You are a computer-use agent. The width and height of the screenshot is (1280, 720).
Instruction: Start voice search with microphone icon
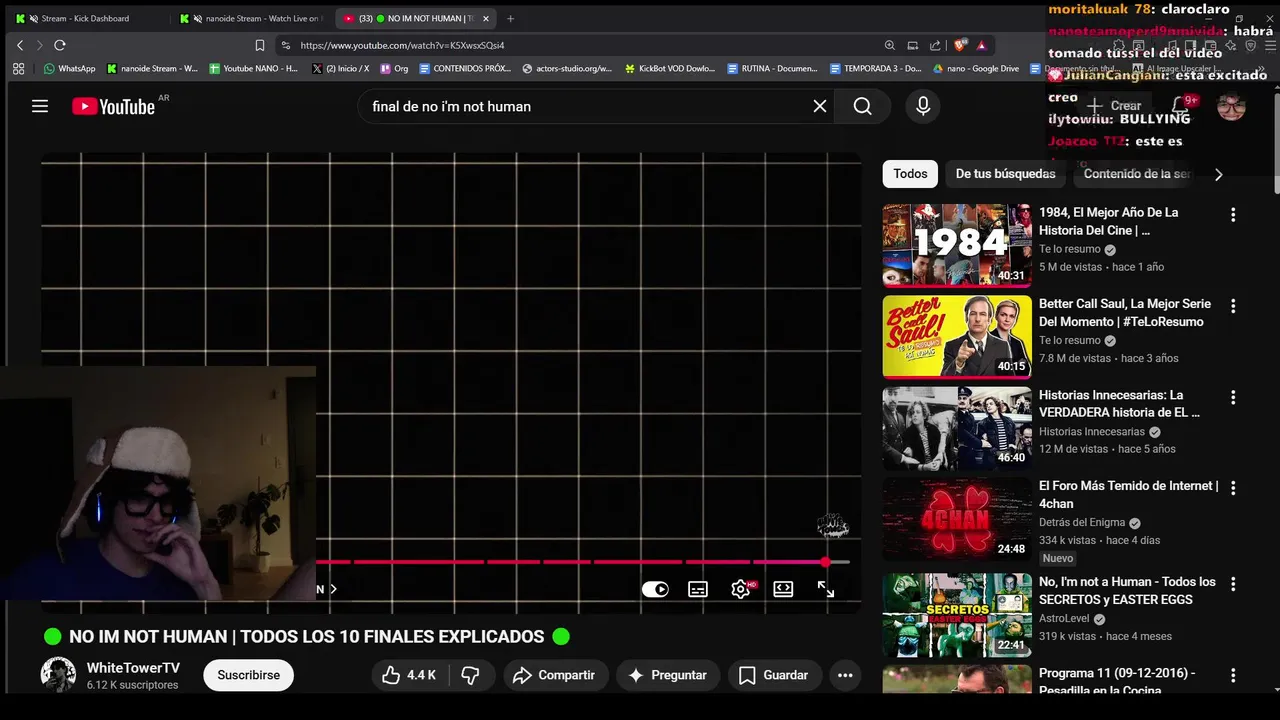pos(923,106)
